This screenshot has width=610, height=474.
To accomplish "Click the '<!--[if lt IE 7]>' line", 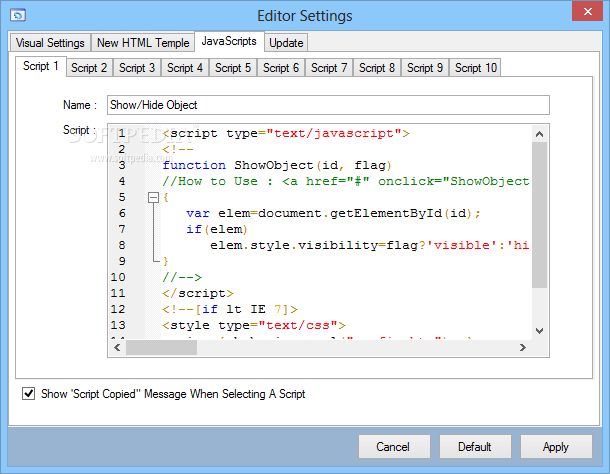I will tap(230, 309).
